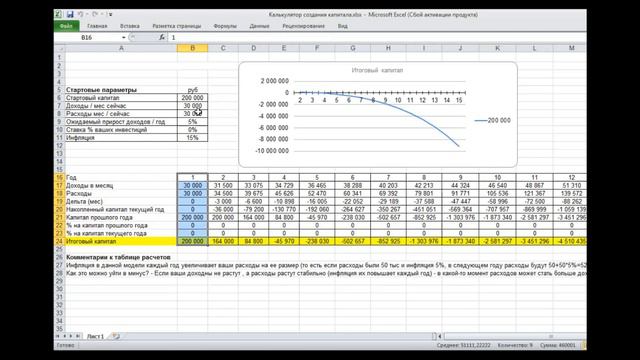Select year 1 cell in row 16

coord(192,178)
